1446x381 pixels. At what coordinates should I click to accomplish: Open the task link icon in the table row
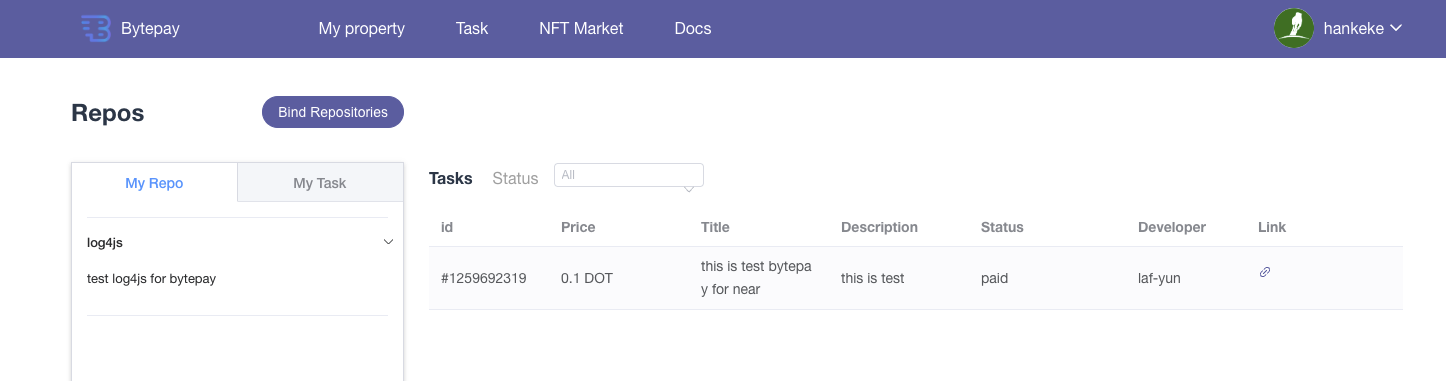click(x=1265, y=272)
